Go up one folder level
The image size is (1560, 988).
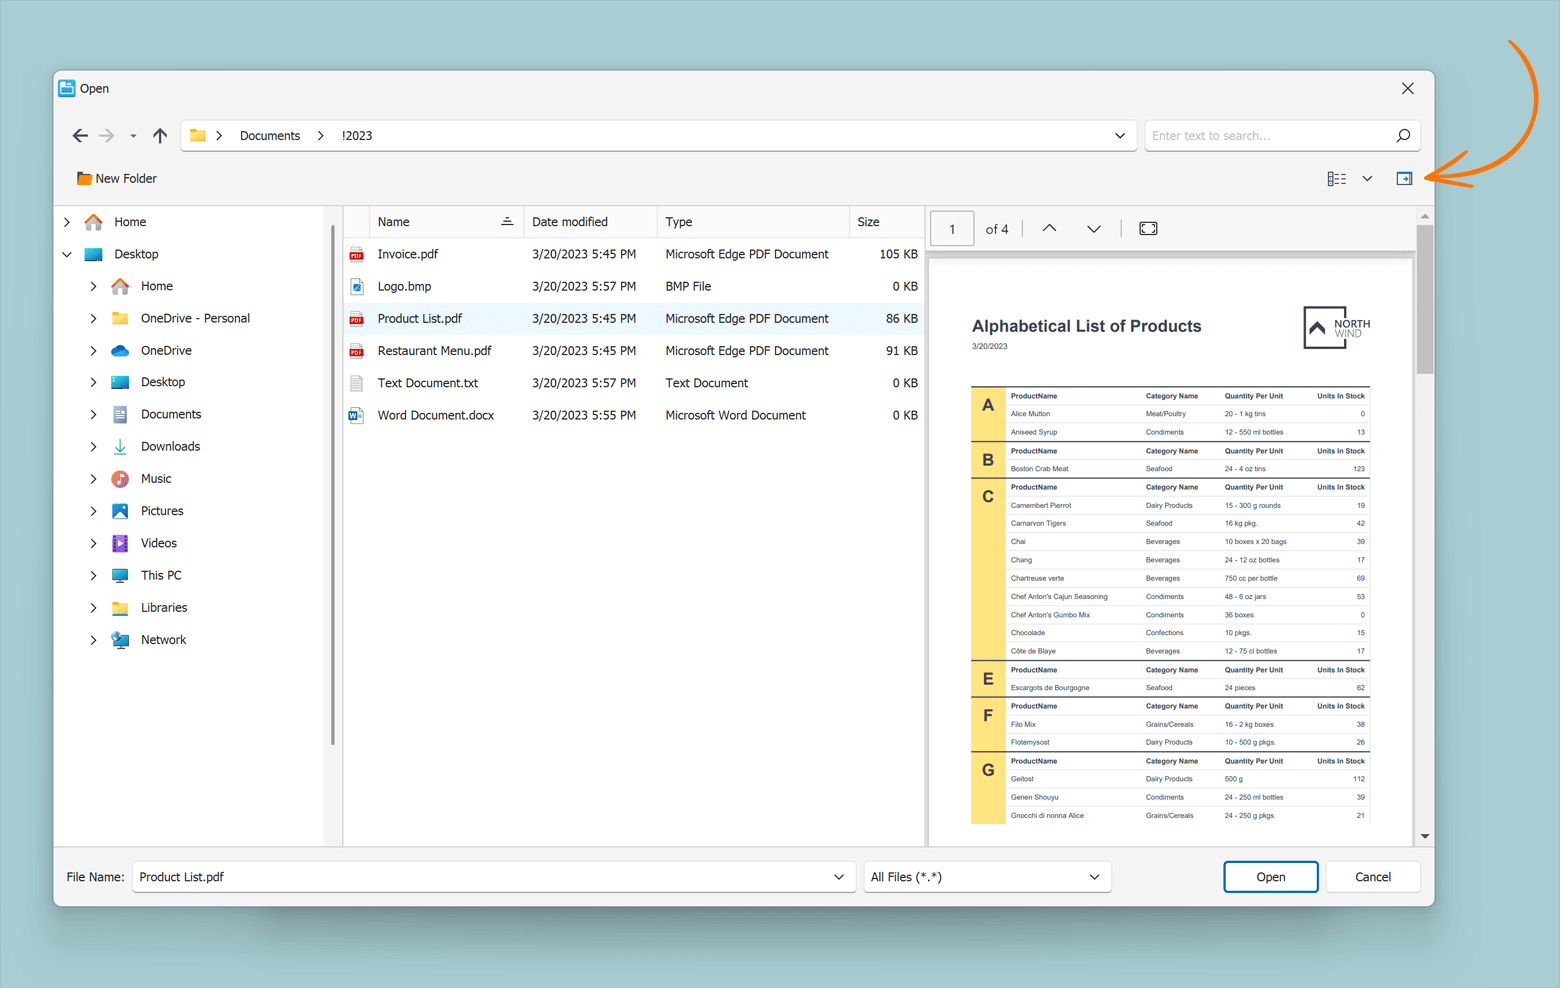point(160,135)
